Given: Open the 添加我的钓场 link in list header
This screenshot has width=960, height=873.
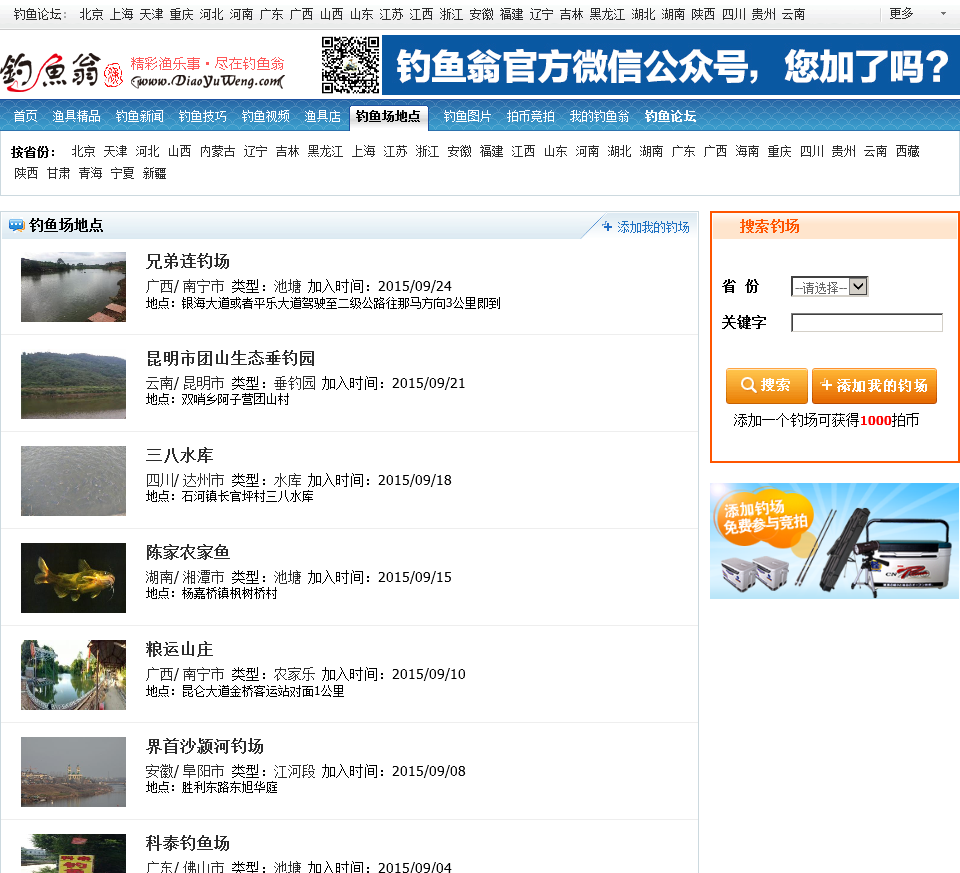Looking at the screenshot, I should tap(653, 227).
